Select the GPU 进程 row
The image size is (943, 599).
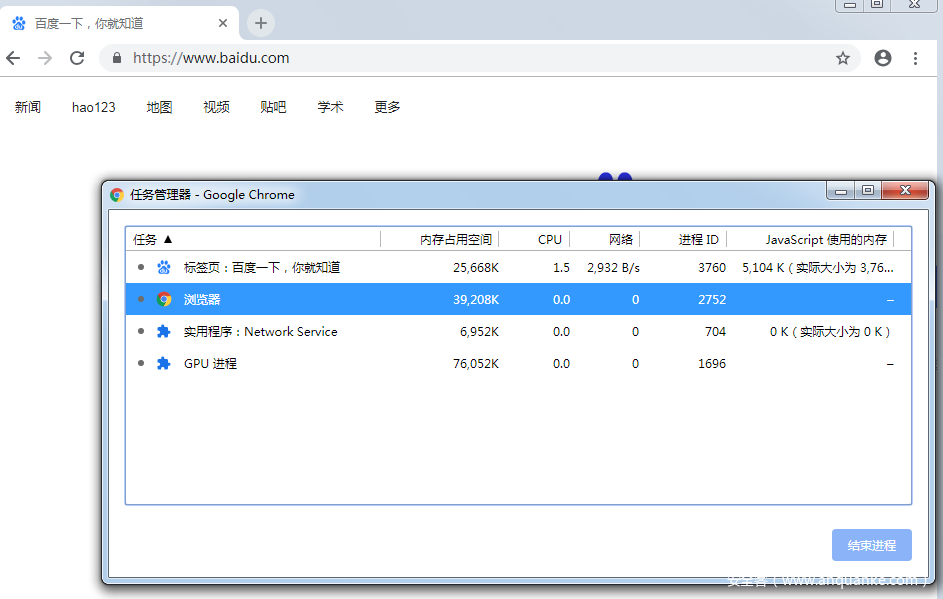[x=210, y=364]
